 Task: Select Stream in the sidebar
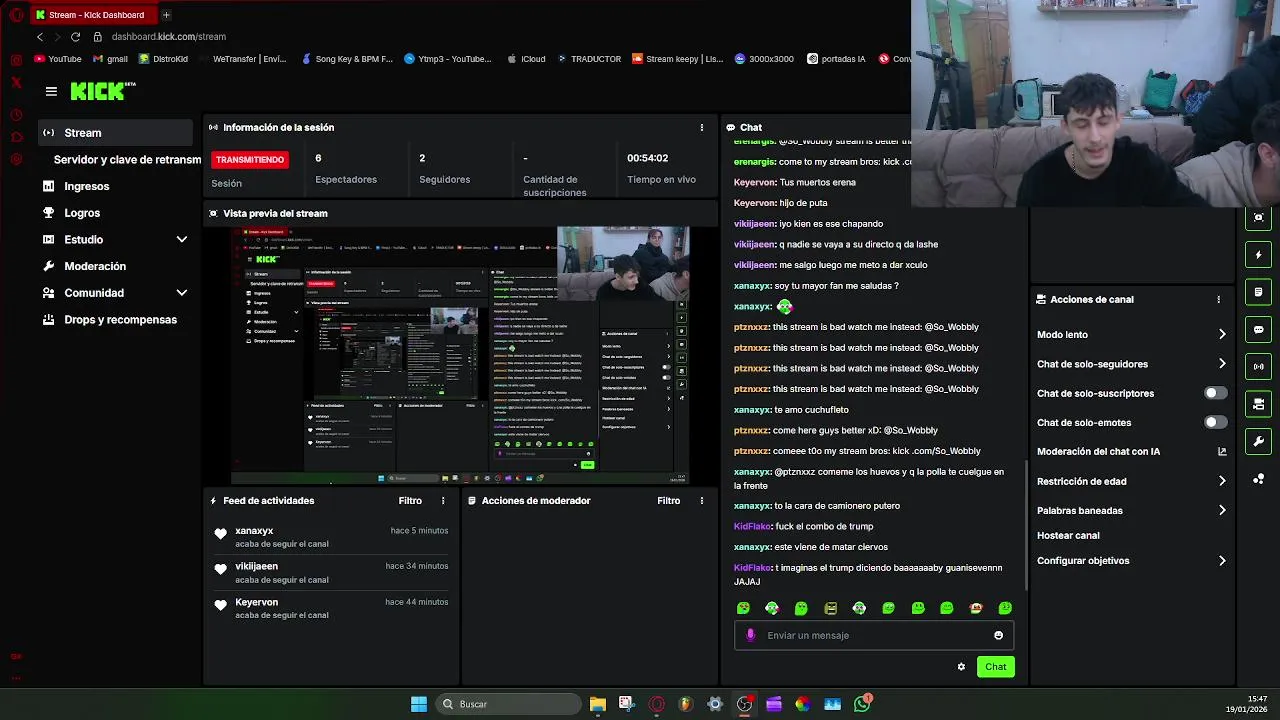[x=115, y=133]
